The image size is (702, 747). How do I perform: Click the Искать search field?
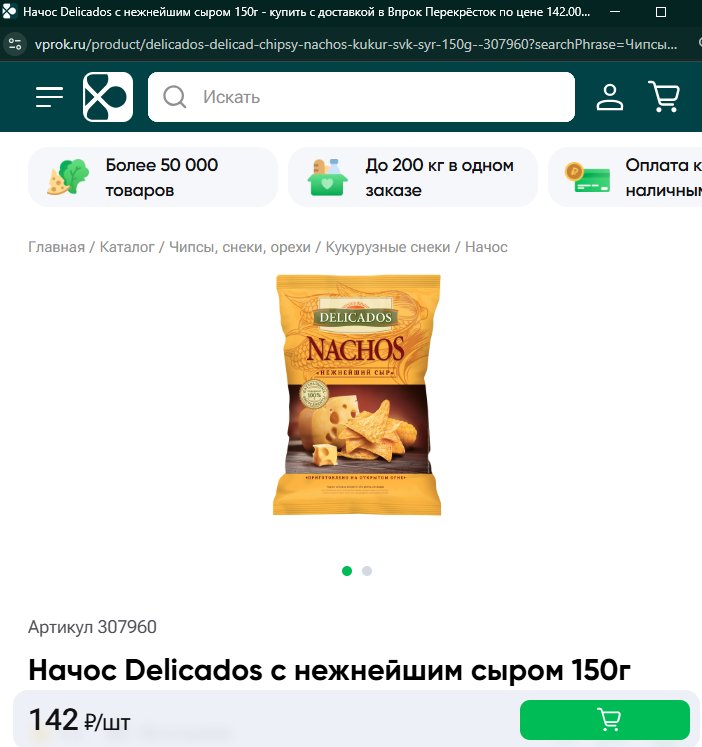(361, 97)
